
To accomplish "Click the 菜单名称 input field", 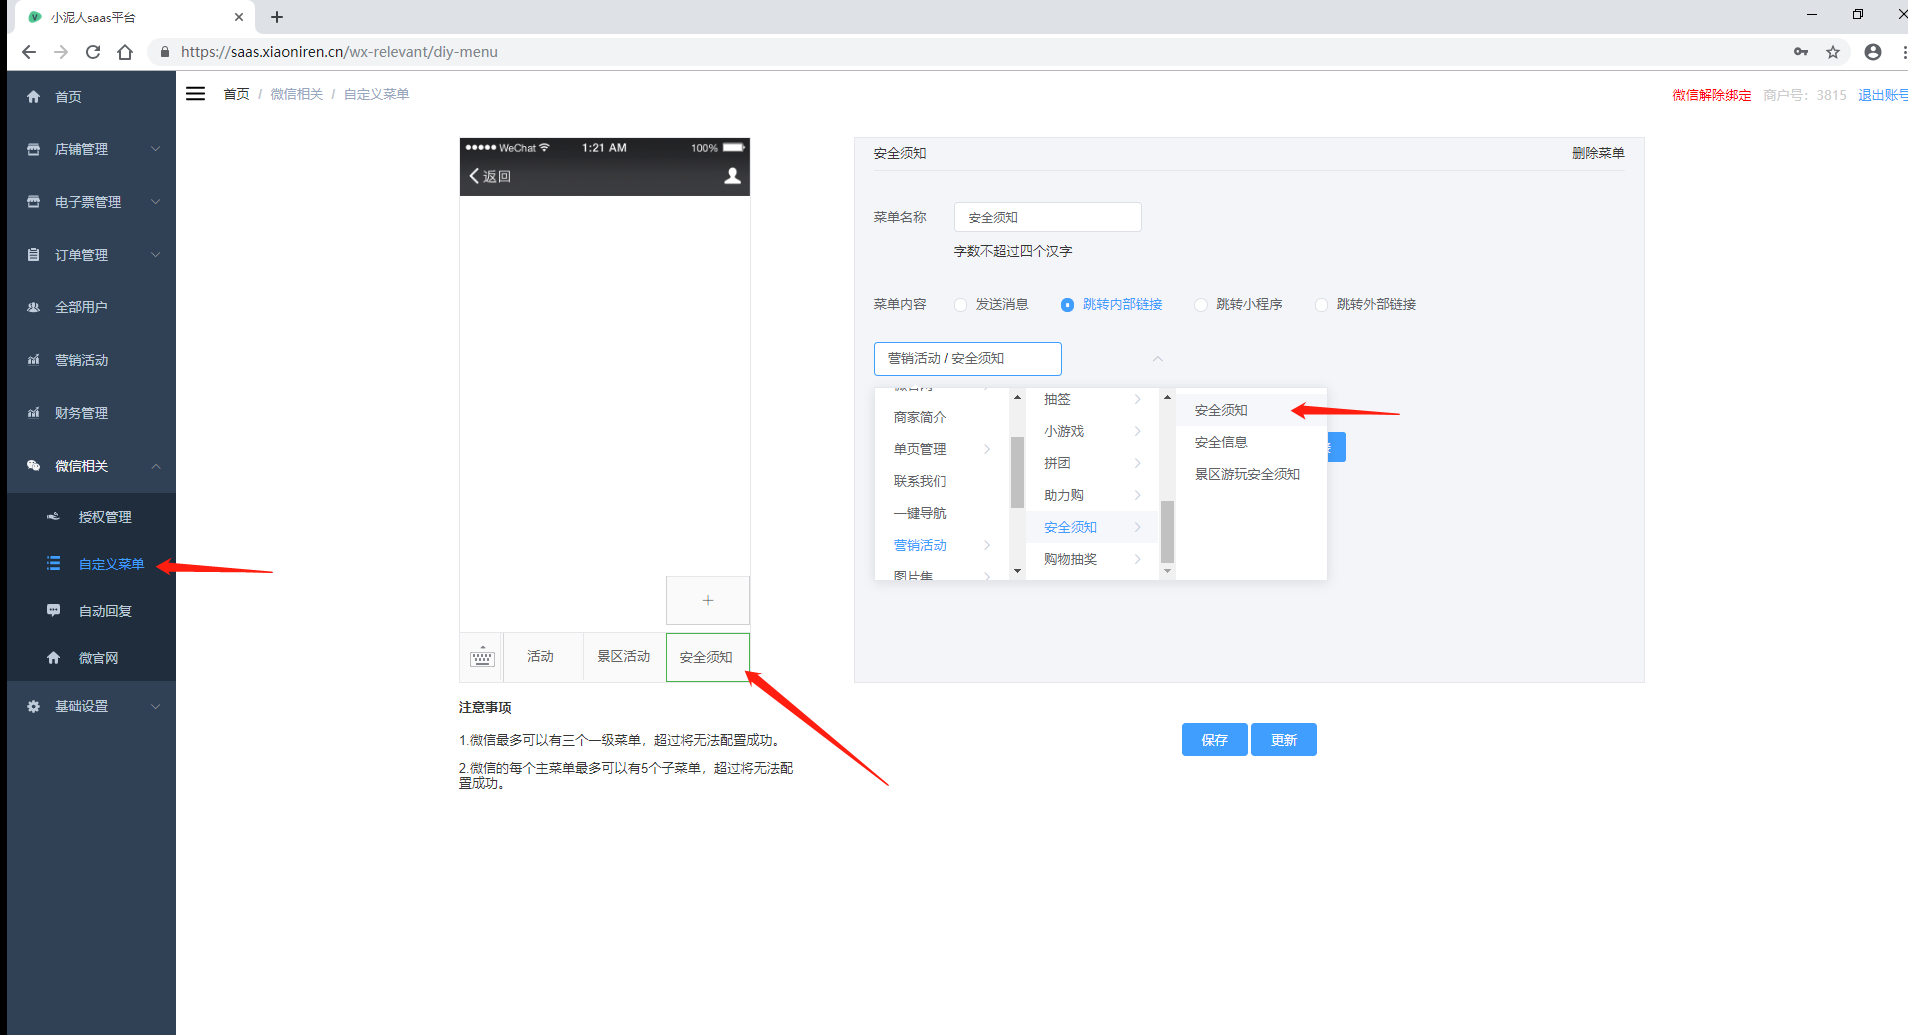I will point(1047,217).
